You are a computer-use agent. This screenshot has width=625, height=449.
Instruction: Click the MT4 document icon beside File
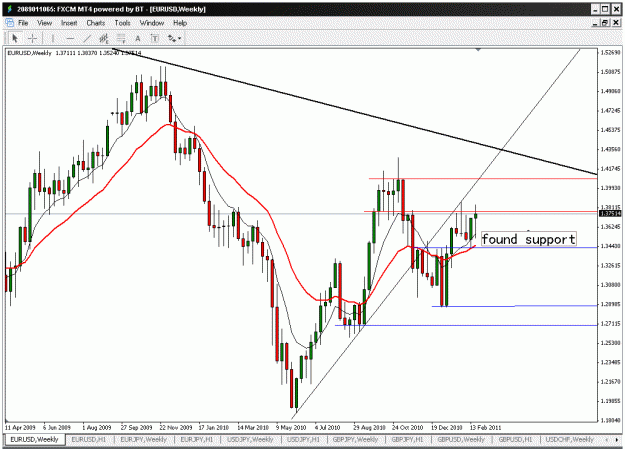pyautogui.click(x=9, y=23)
